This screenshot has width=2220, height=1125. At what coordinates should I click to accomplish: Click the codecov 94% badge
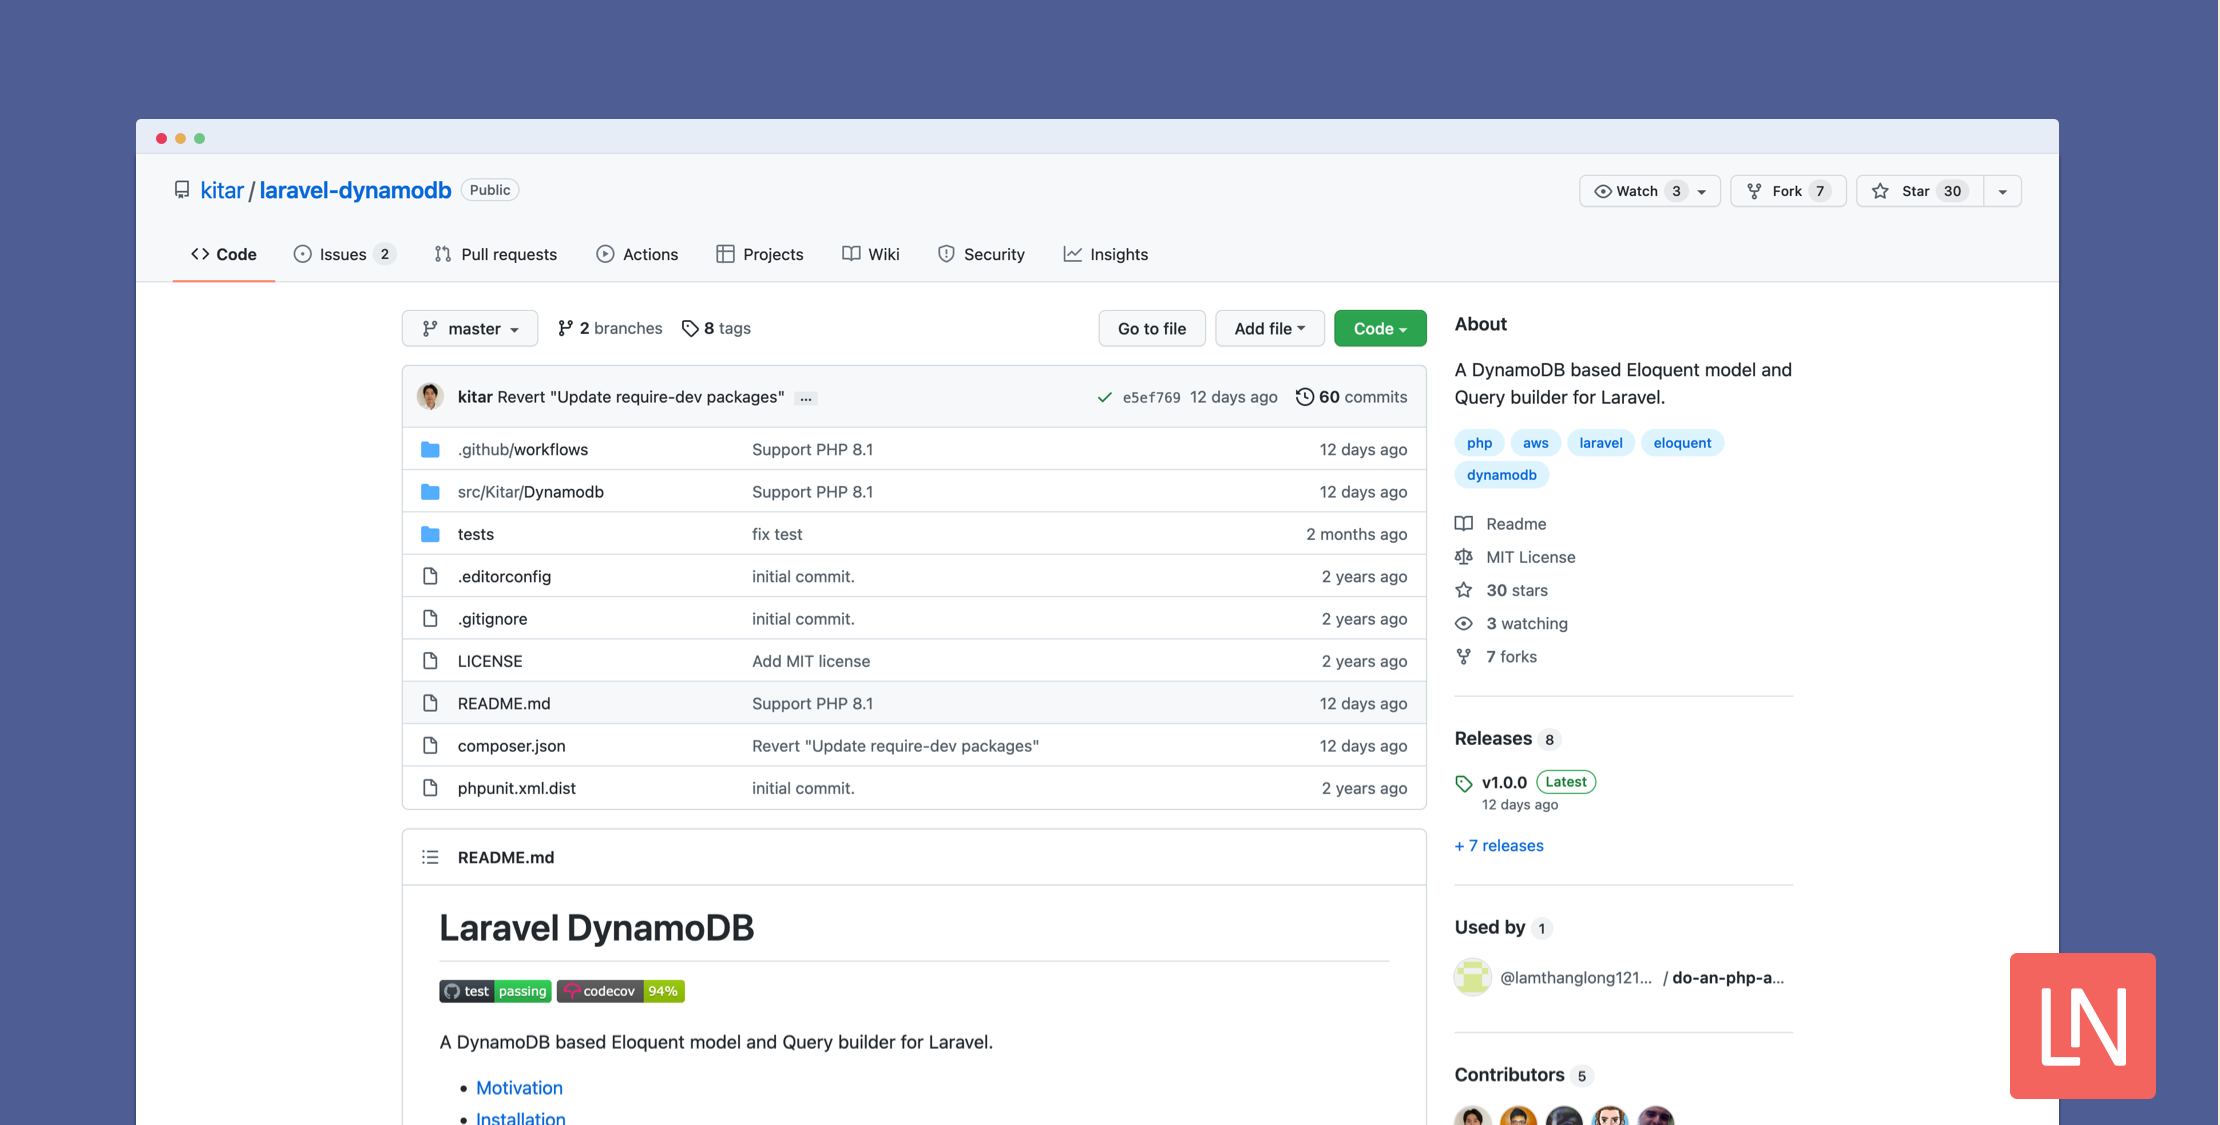[621, 991]
